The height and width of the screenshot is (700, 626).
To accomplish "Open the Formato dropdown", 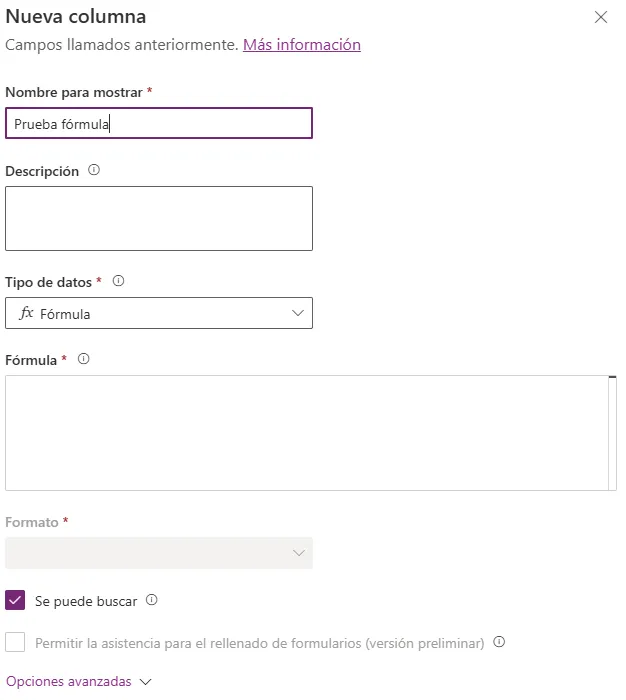I will [x=159, y=553].
